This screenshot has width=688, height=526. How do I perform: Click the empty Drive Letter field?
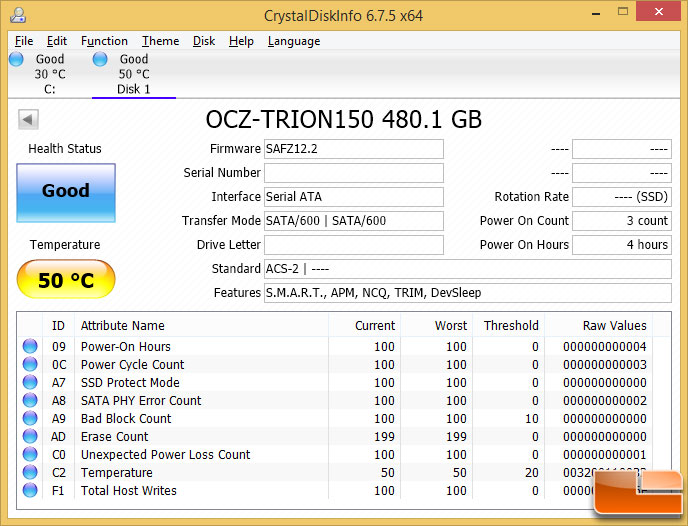(x=354, y=245)
